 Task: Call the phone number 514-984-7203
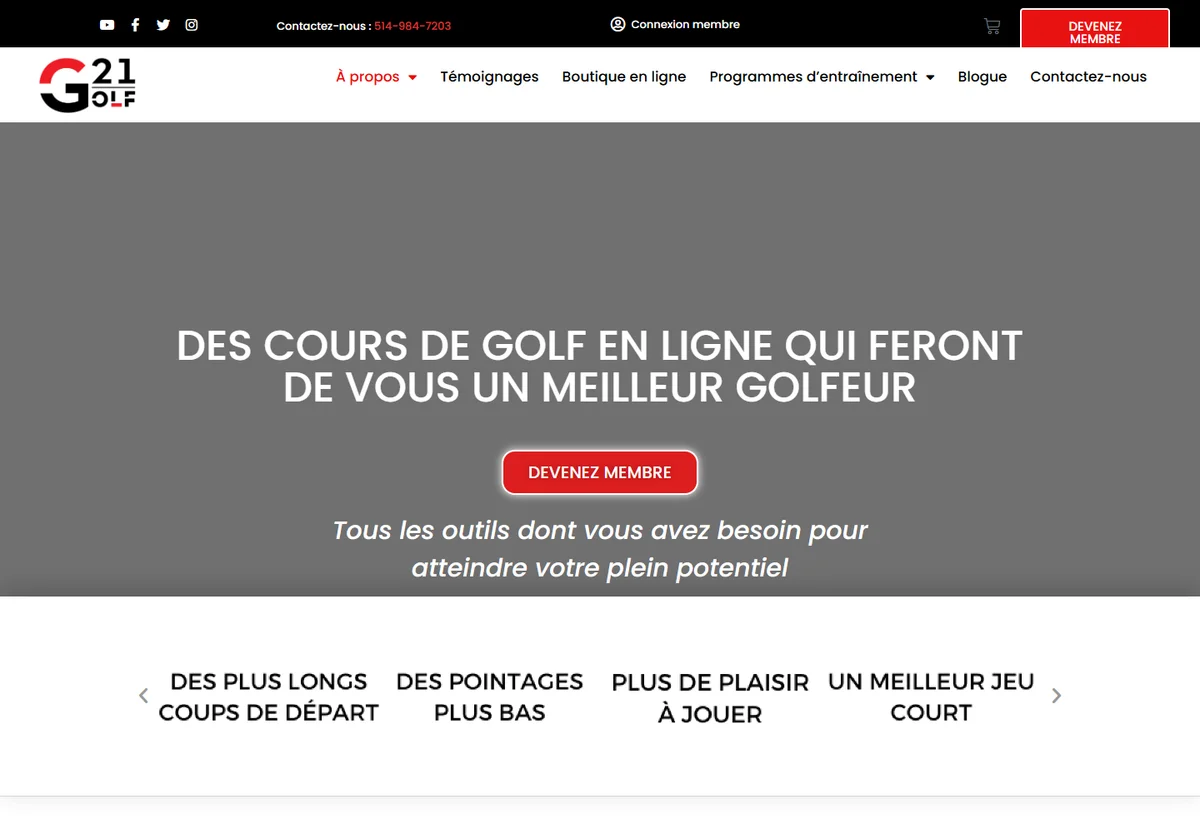coord(412,26)
